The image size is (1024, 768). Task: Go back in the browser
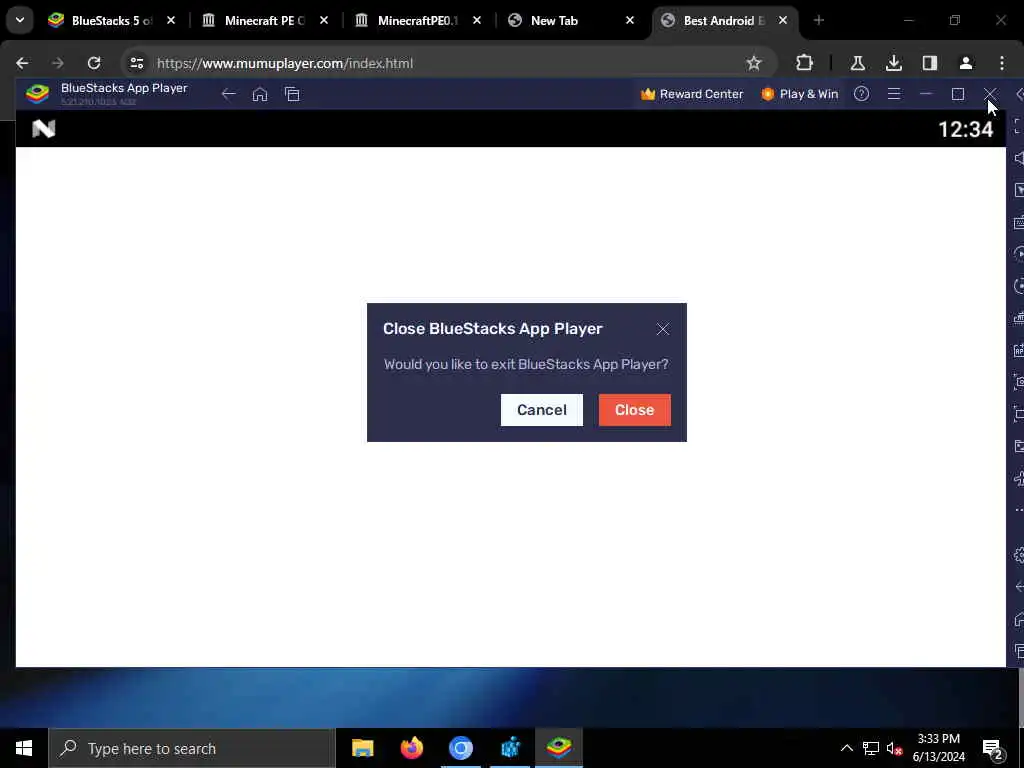(x=22, y=63)
